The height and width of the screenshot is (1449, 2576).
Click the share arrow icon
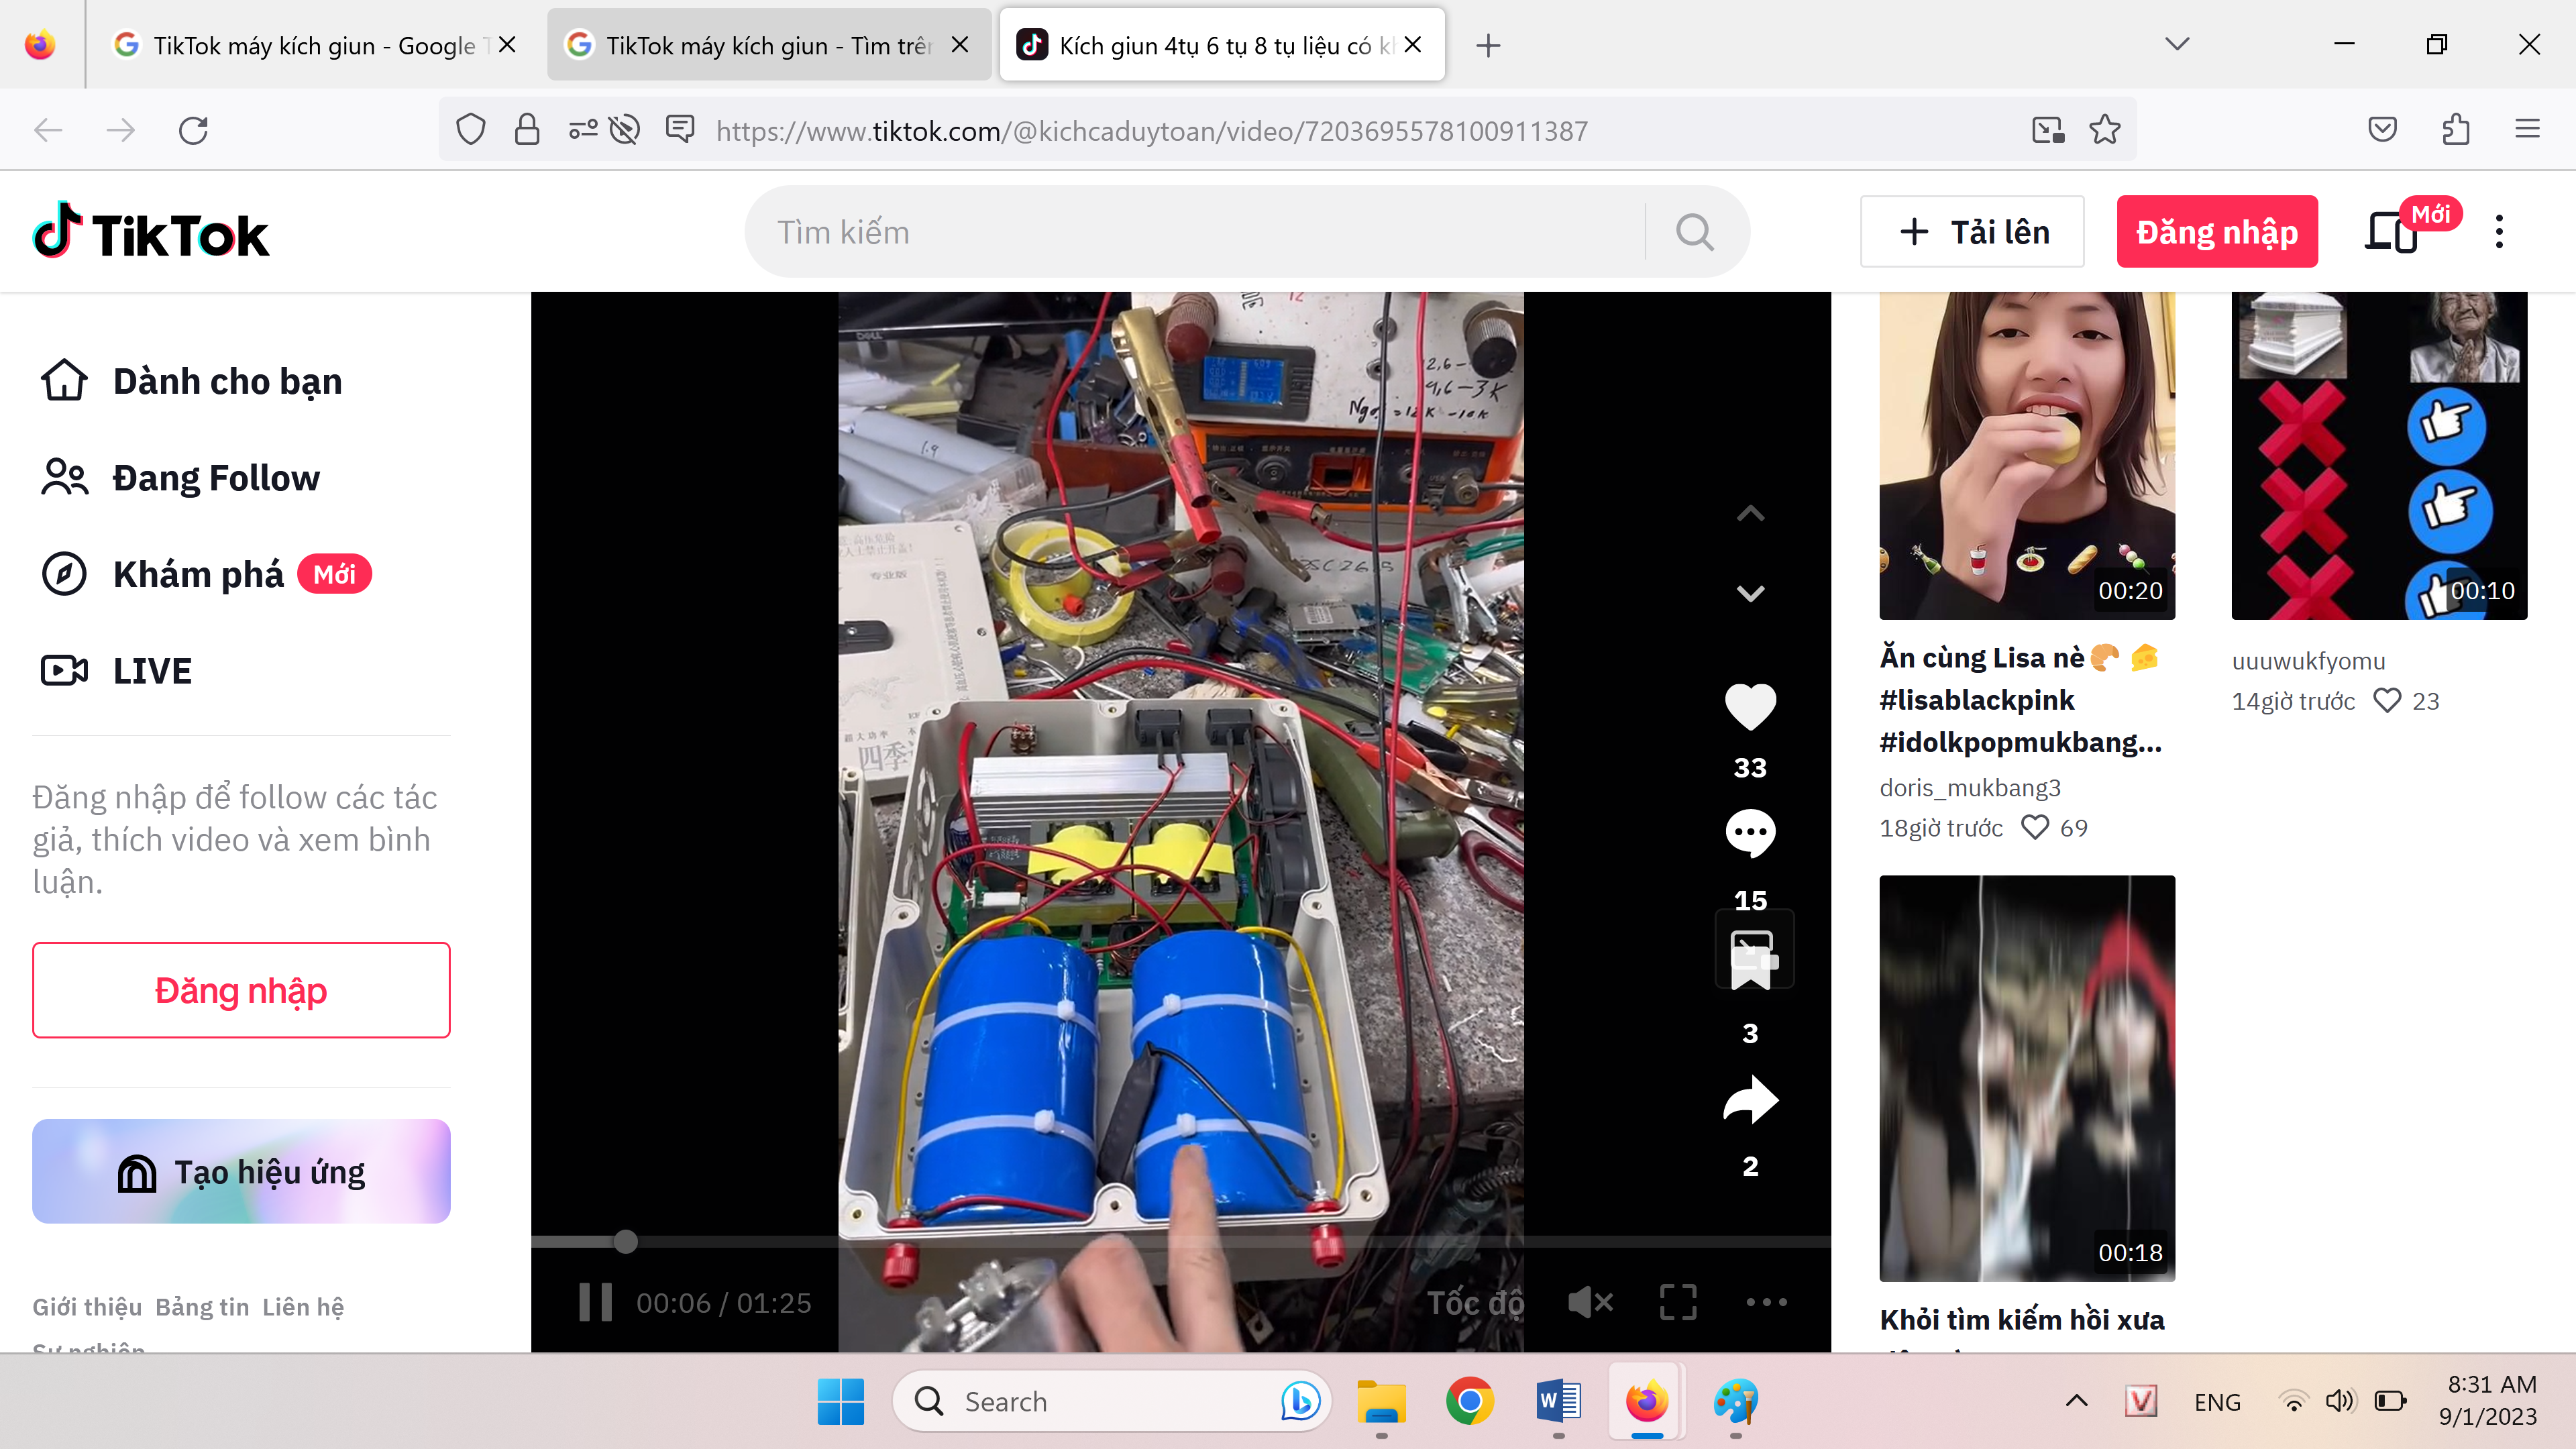1750,1100
